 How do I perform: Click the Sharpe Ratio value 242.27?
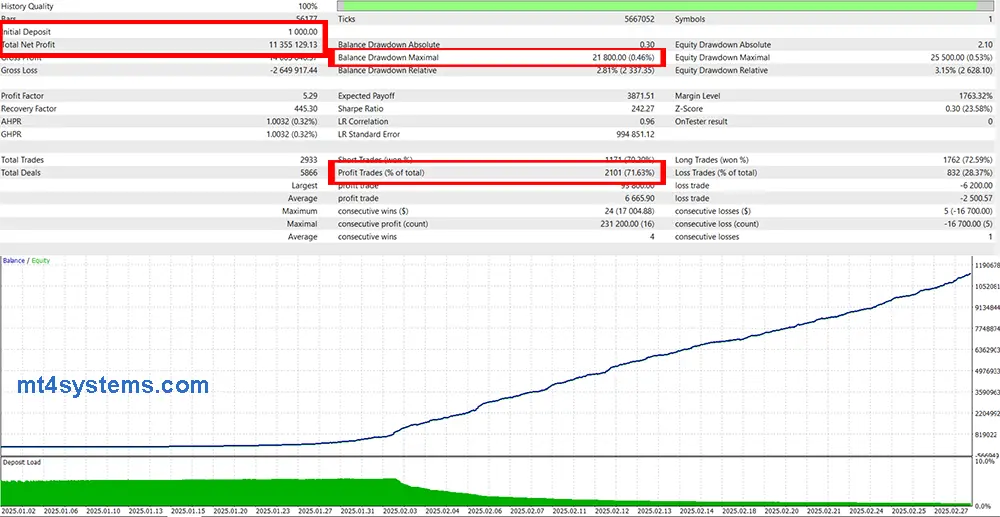point(638,109)
